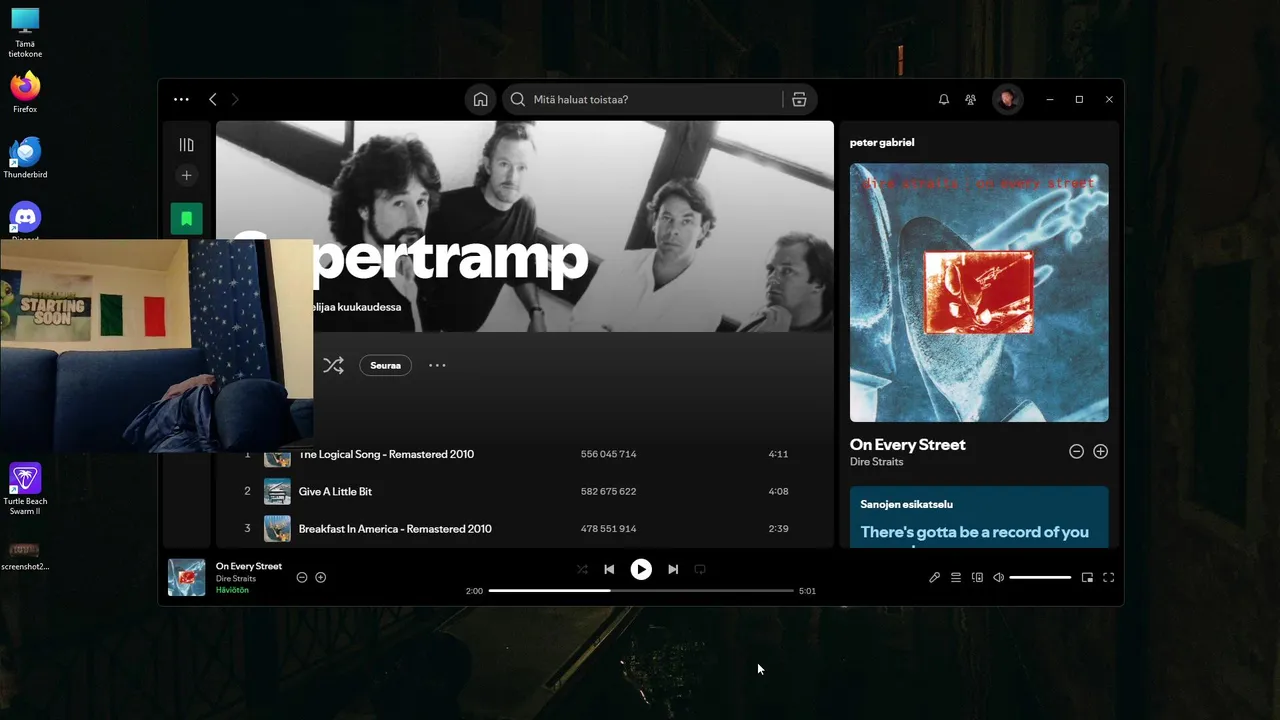The image size is (1280, 720).
Task: Go forward with the right arrow
Action: [x=235, y=99]
